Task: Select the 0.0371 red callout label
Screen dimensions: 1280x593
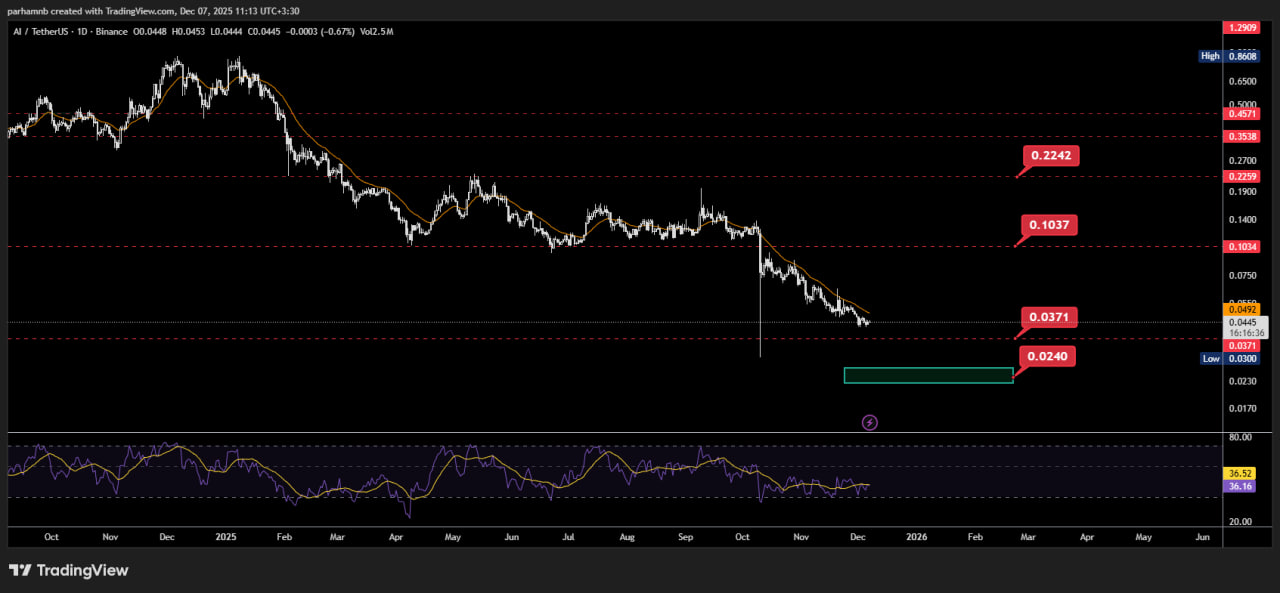Action: pos(1049,318)
